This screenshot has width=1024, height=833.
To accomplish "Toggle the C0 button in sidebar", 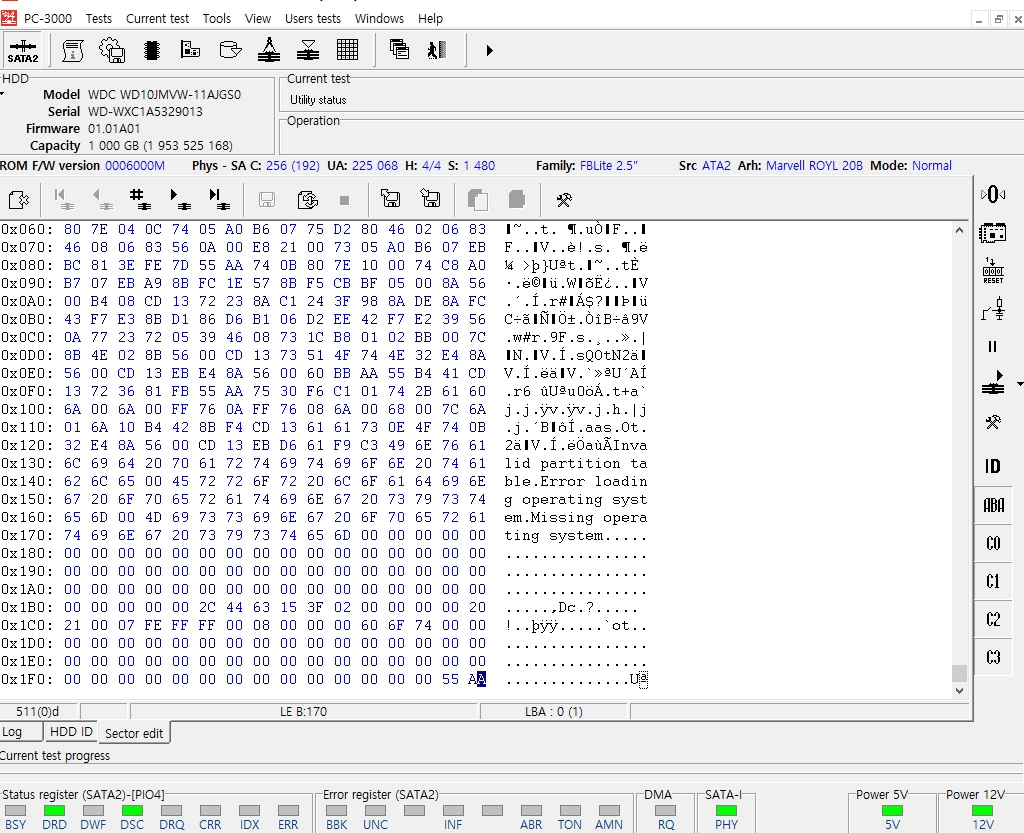I will pos(992,543).
